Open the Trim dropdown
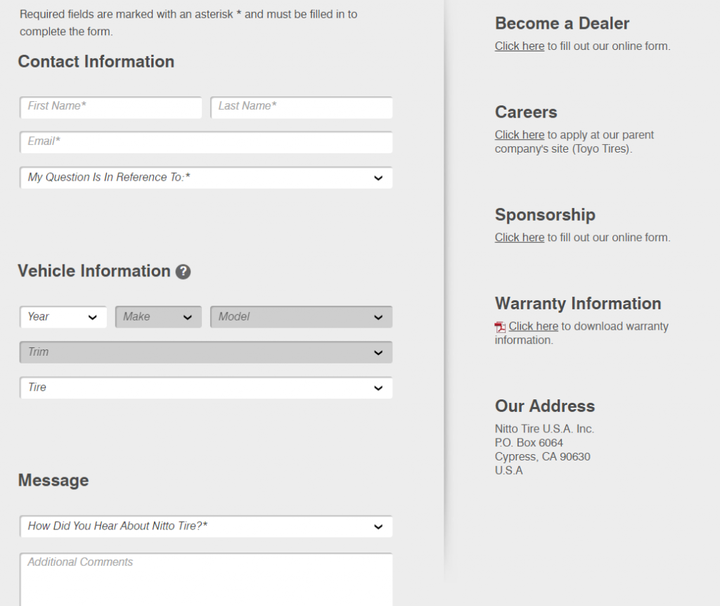 point(206,352)
